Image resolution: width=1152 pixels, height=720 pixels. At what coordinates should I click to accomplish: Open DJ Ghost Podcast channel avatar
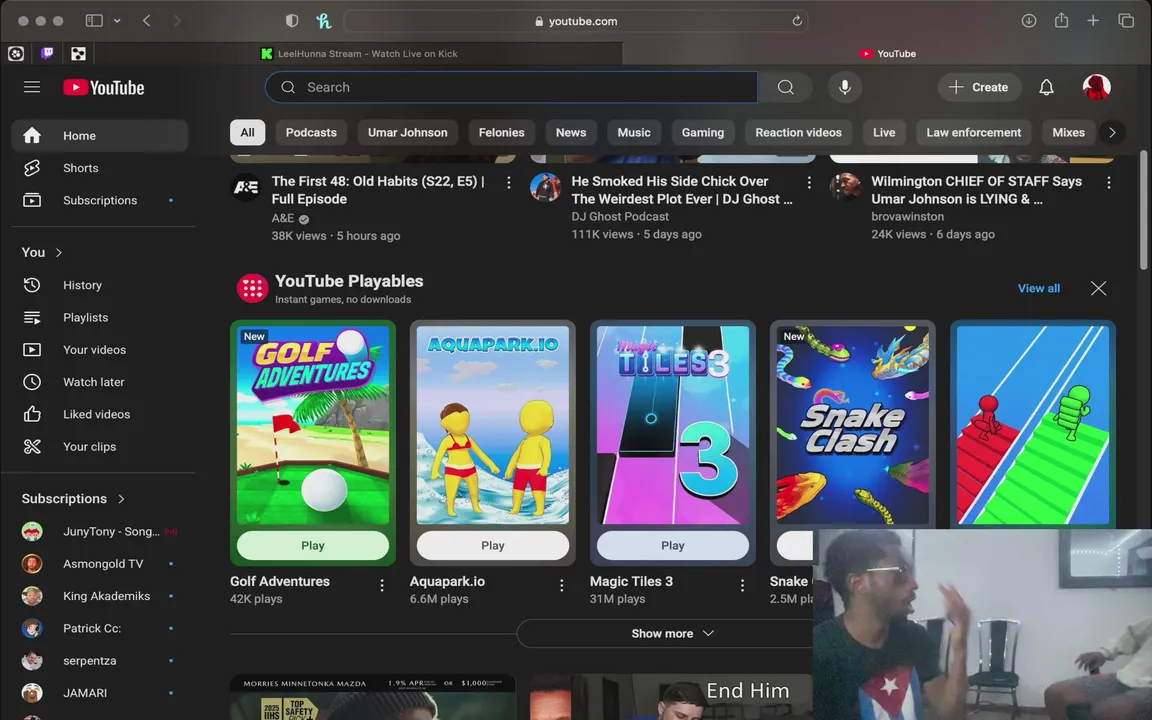pyautogui.click(x=545, y=187)
